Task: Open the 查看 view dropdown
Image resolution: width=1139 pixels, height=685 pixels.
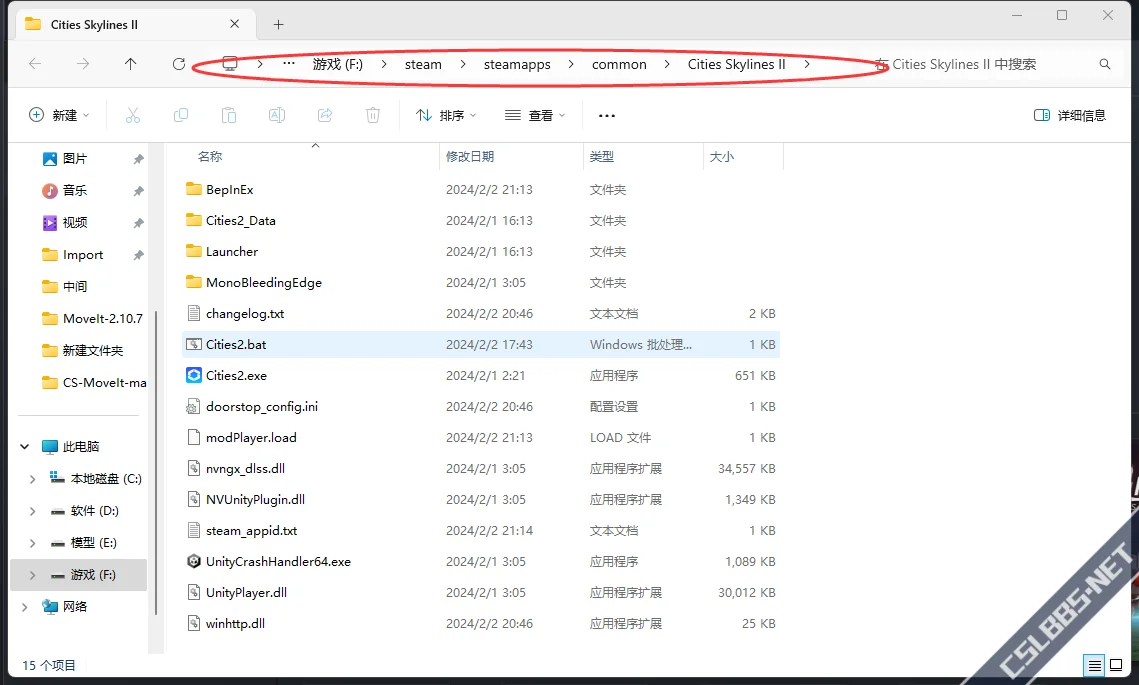Action: pyautogui.click(x=535, y=115)
